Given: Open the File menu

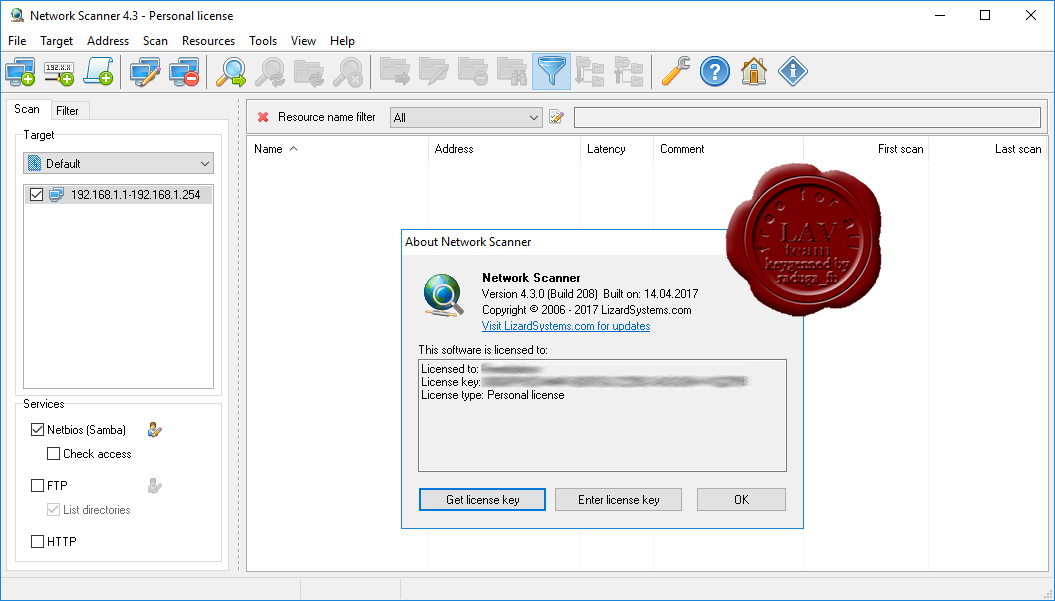Looking at the screenshot, I should pos(17,41).
